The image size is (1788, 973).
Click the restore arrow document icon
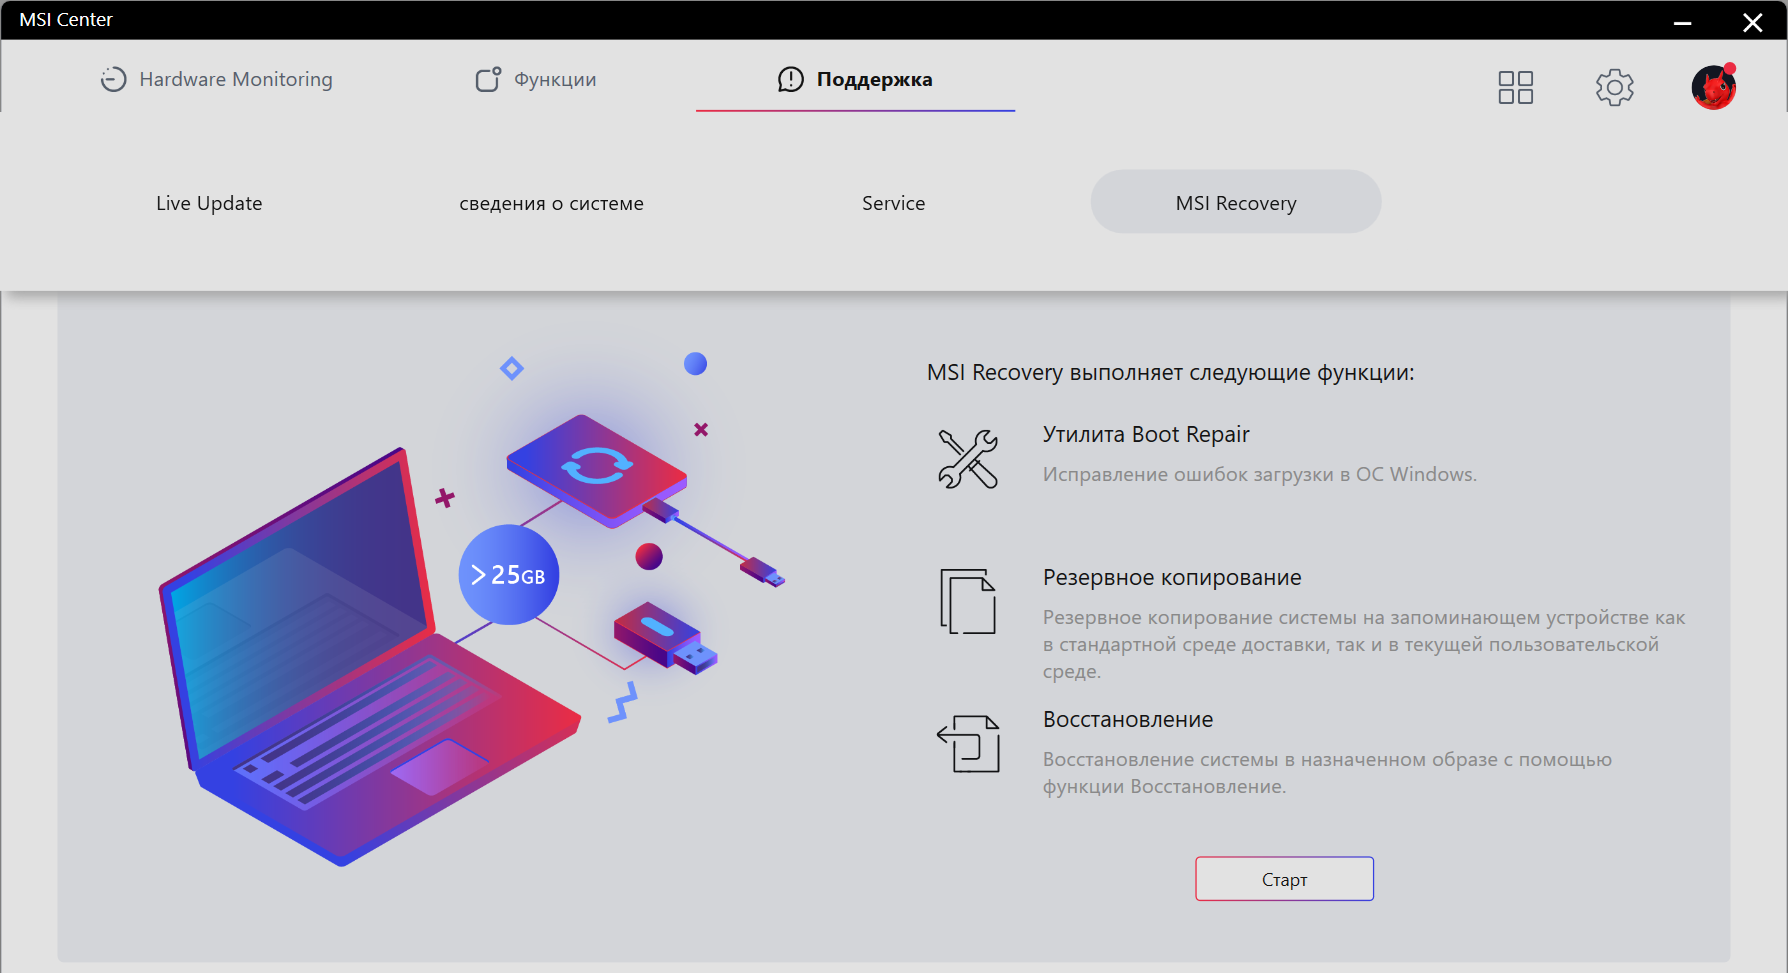coord(968,743)
